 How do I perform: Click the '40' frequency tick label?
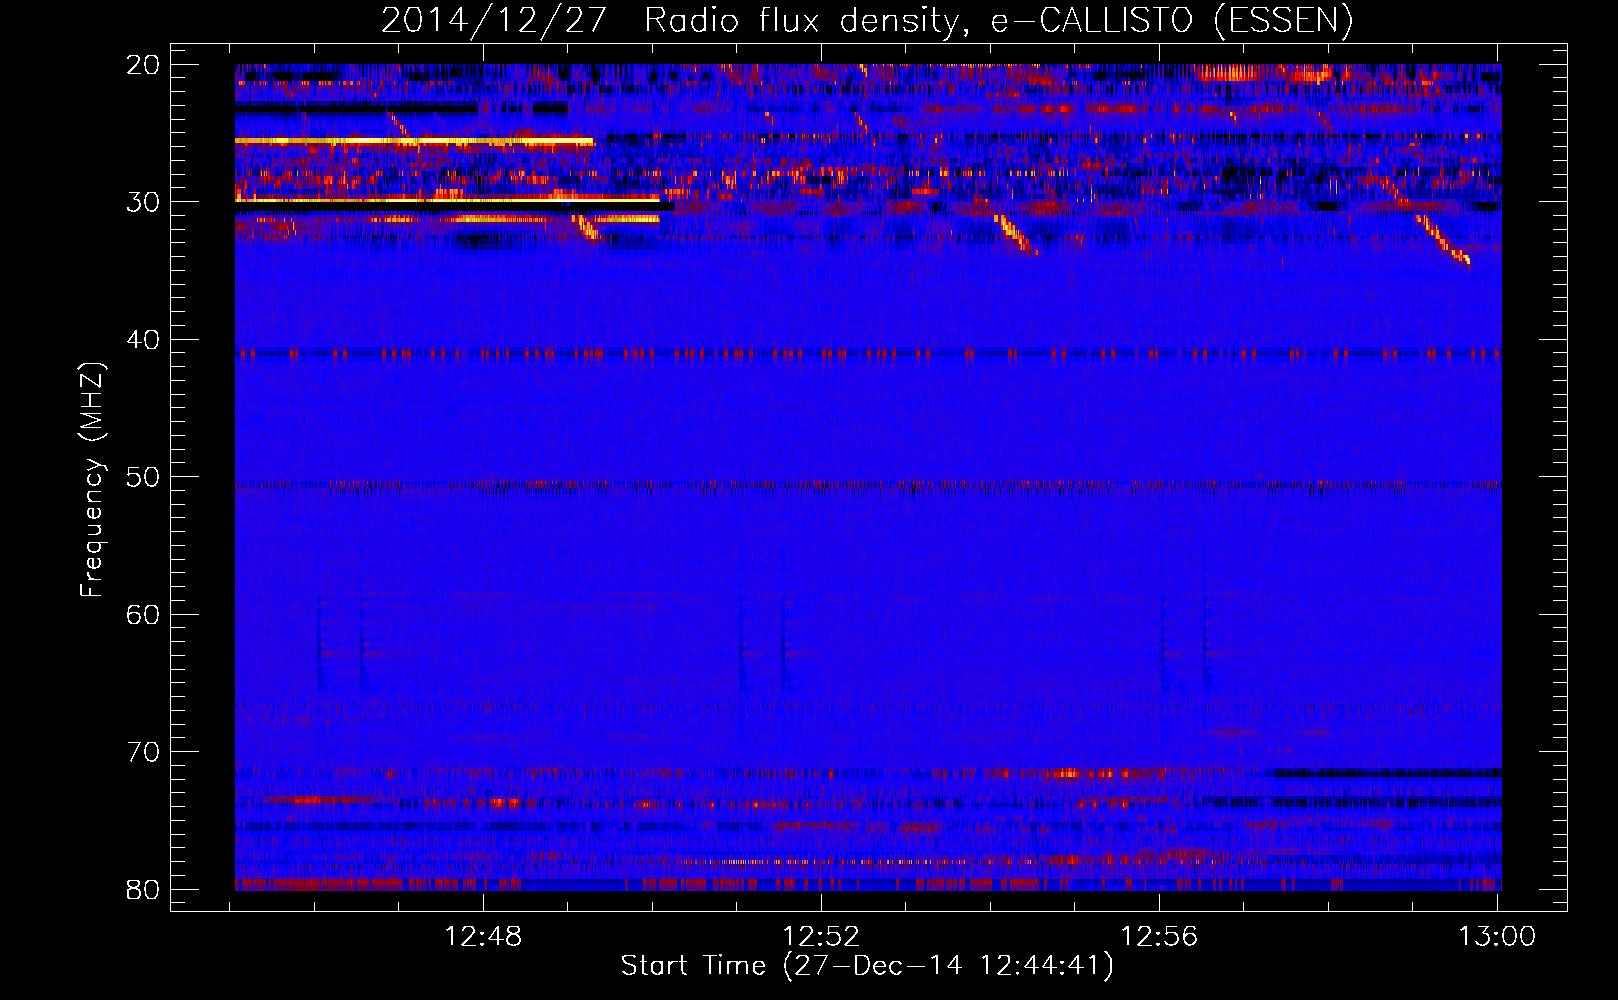coord(144,340)
